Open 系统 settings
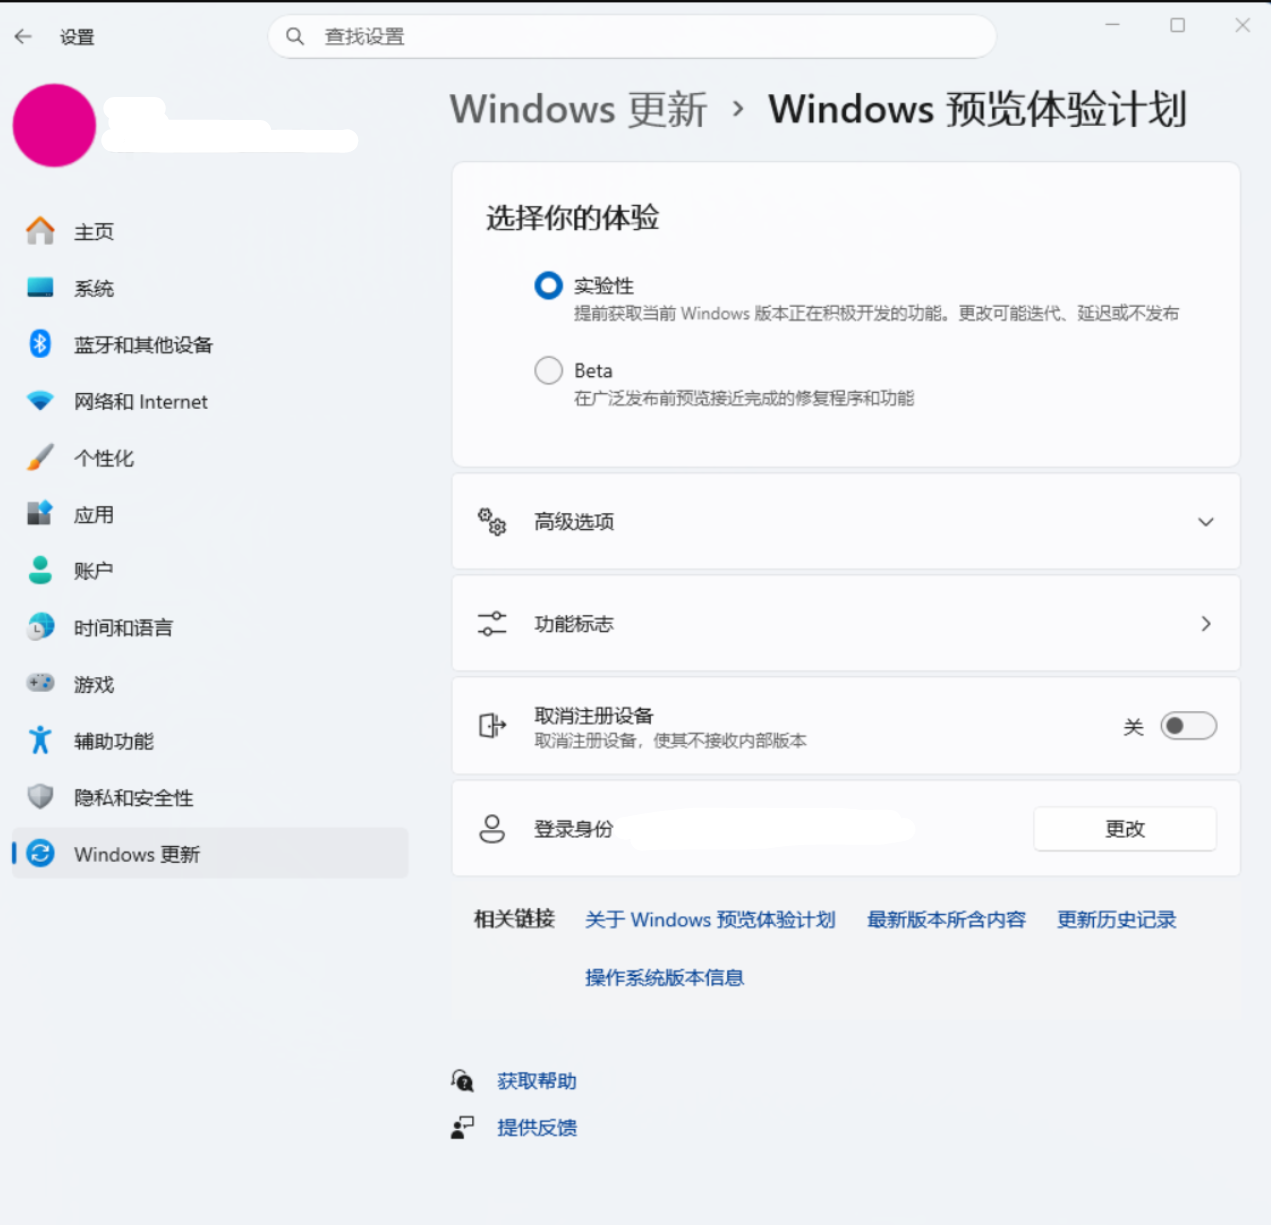This screenshot has width=1271, height=1225. pos(210,288)
